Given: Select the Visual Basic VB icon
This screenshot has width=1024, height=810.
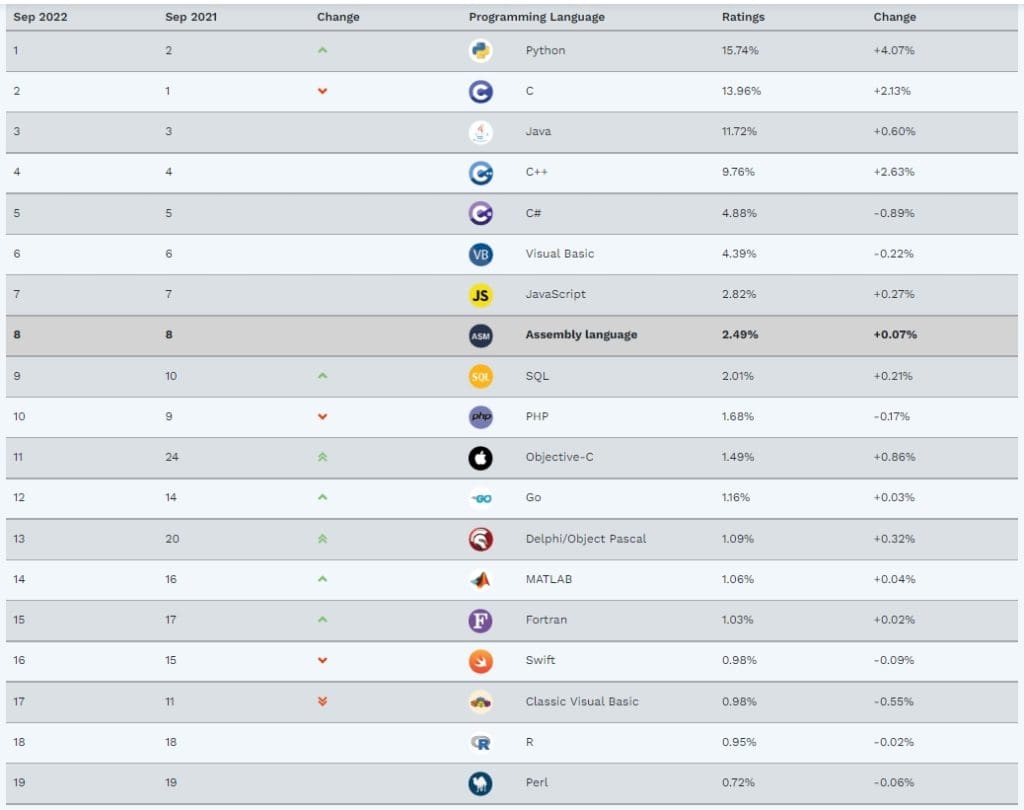Looking at the screenshot, I should [481, 254].
